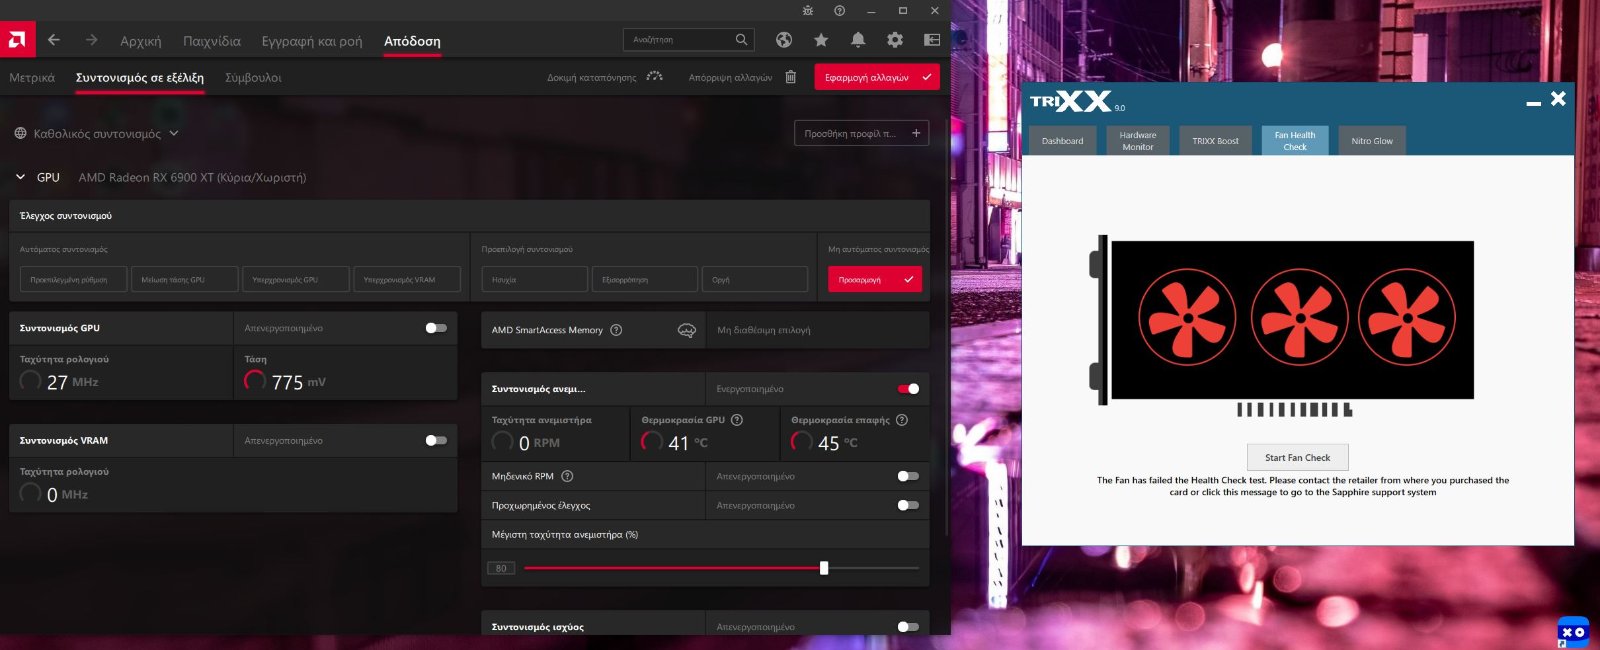This screenshot has width=1600, height=650.
Task: Open the Εγγραφή και ροή tab
Action: click(x=312, y=41)
